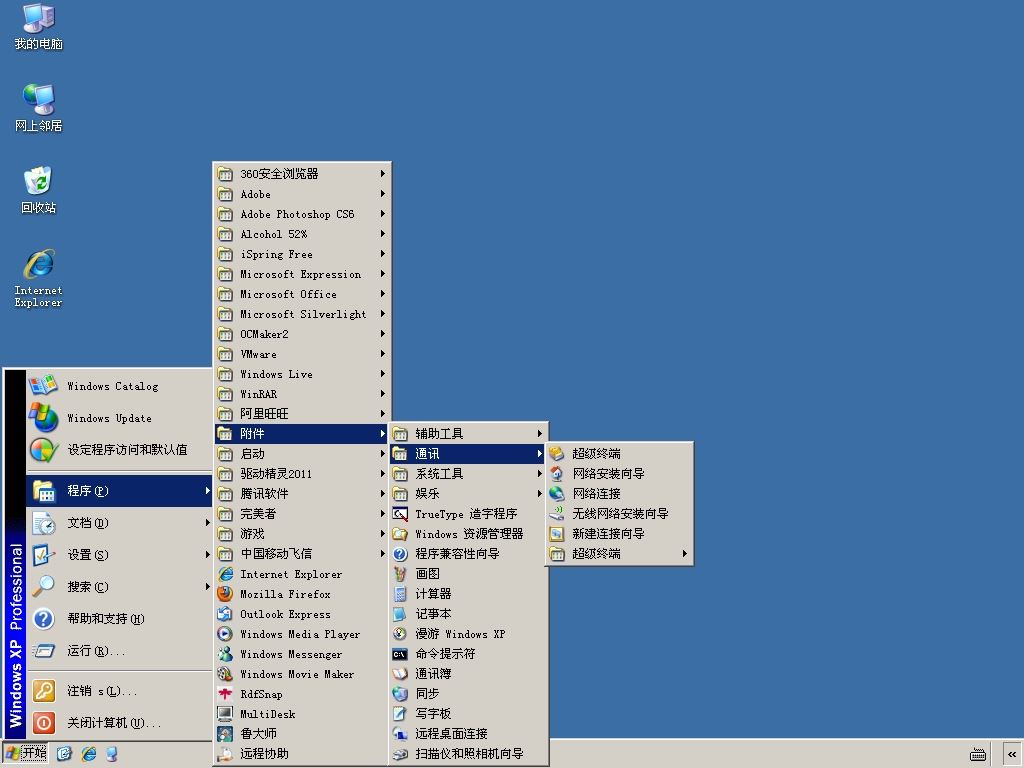
Task: Open Internet Explorer desktop shortcut
Action: [39, 278]
